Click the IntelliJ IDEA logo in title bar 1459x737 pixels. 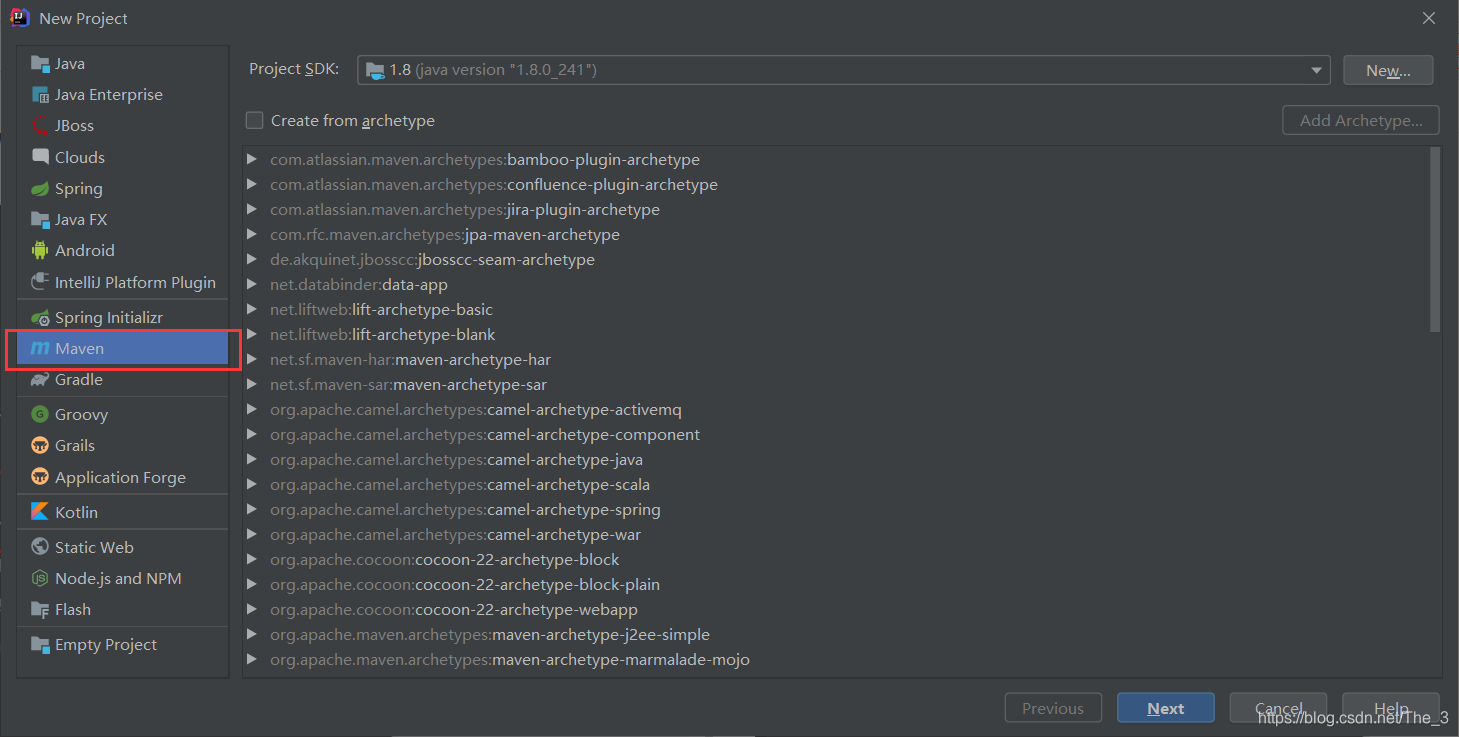[20, 18]
